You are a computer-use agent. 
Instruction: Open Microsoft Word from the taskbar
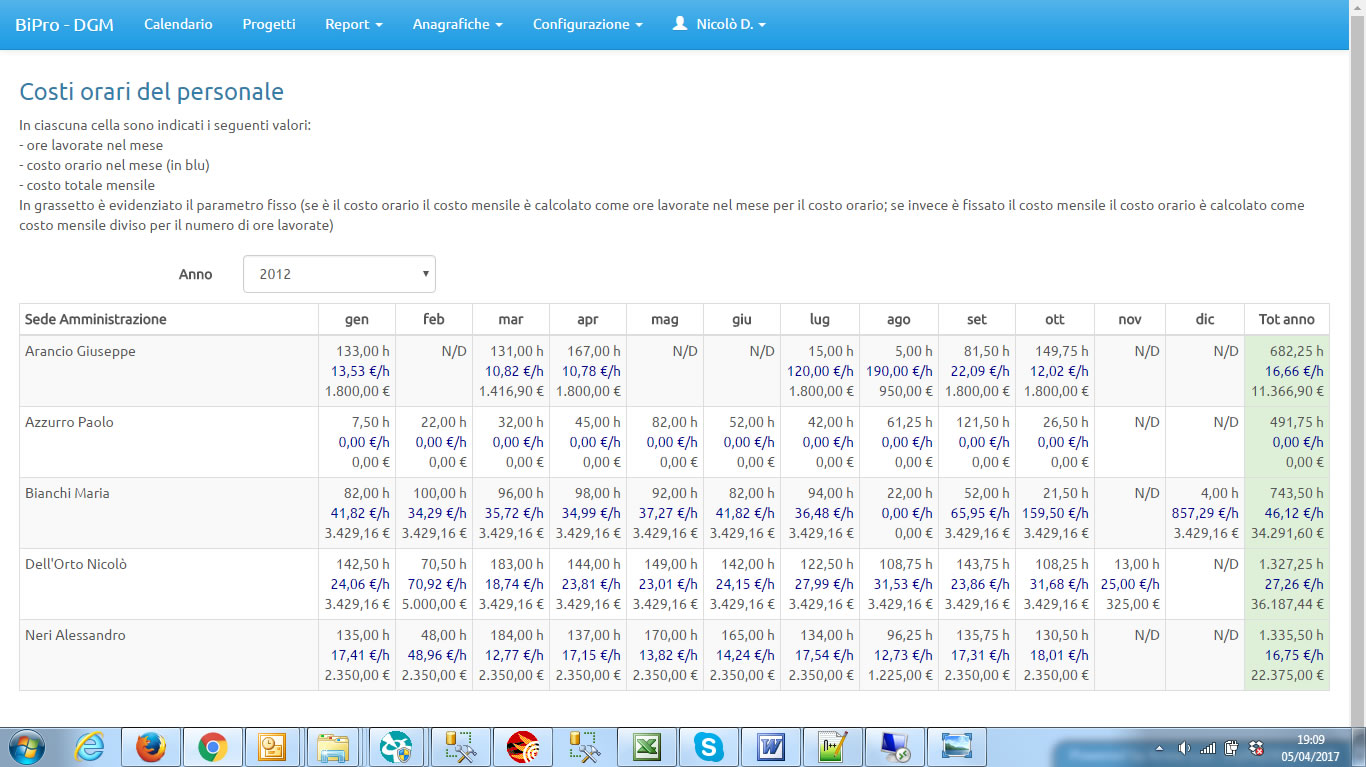(770, 747)
